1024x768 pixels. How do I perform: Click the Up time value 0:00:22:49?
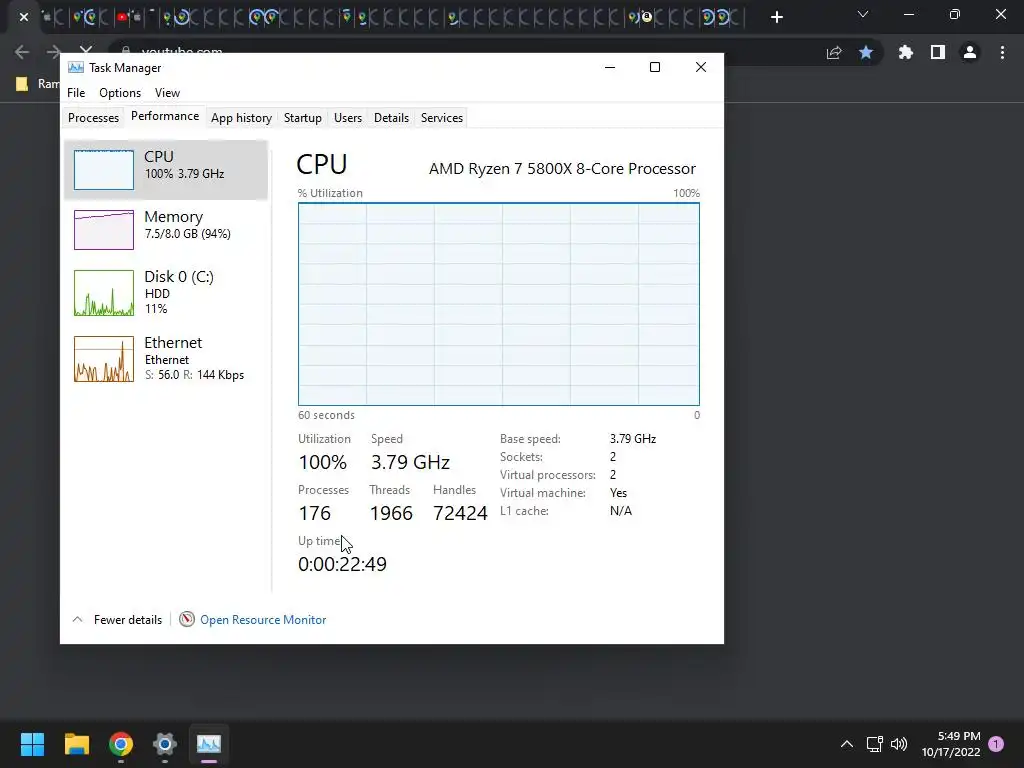pos(342,564)
